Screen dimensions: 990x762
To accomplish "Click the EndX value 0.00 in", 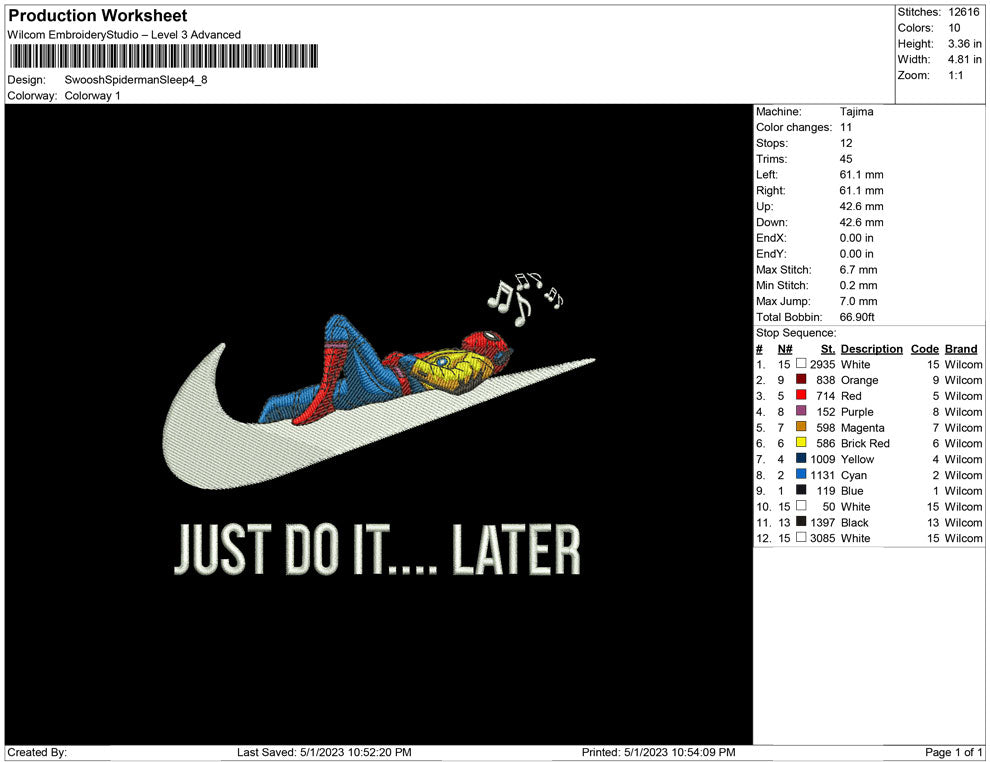I will [857, 237].
